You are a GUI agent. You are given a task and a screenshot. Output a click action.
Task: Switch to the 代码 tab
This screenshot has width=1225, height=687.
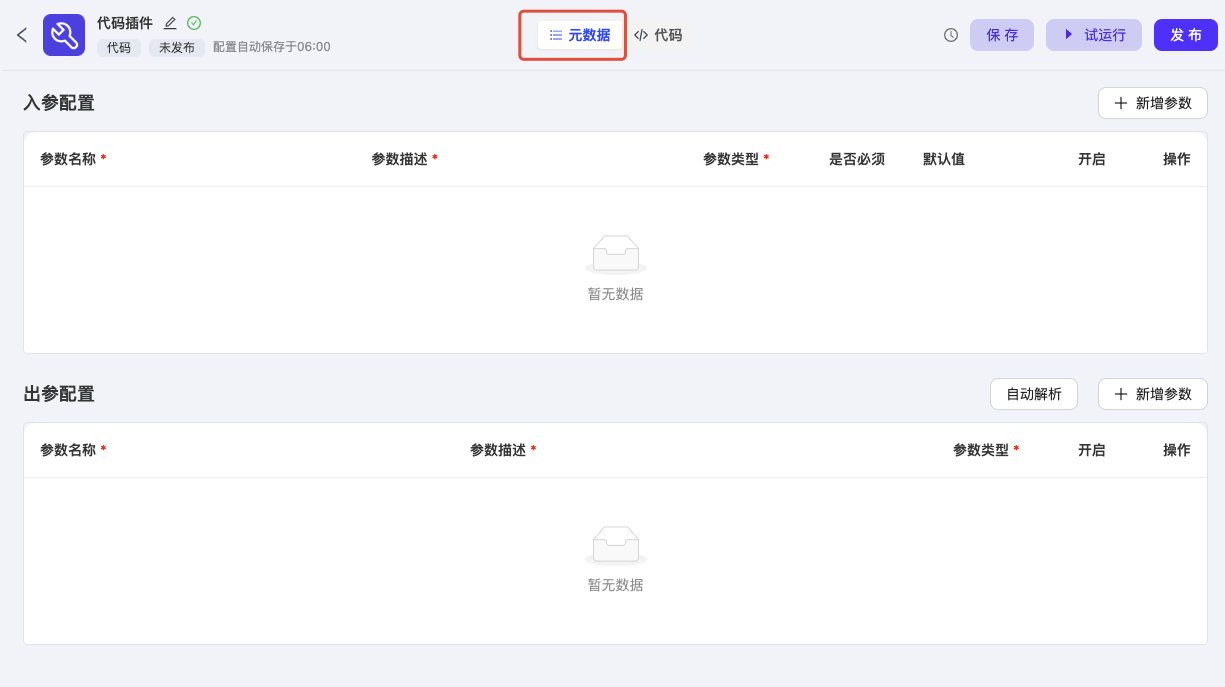click(x=659, y=35)
